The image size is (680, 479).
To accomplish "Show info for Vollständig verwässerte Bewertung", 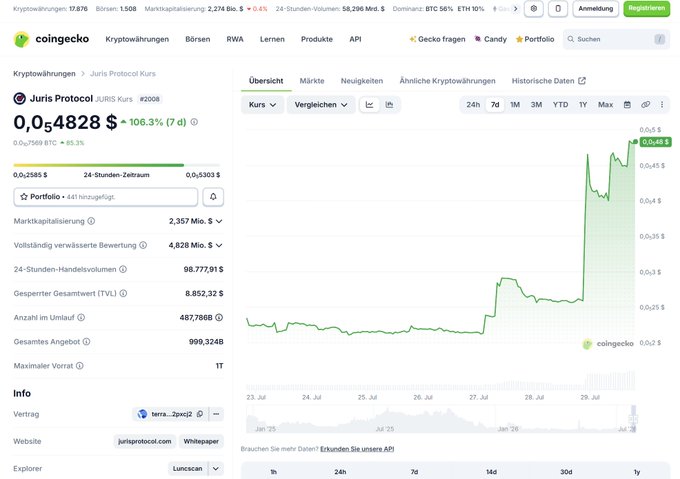I will click(143, 245).
